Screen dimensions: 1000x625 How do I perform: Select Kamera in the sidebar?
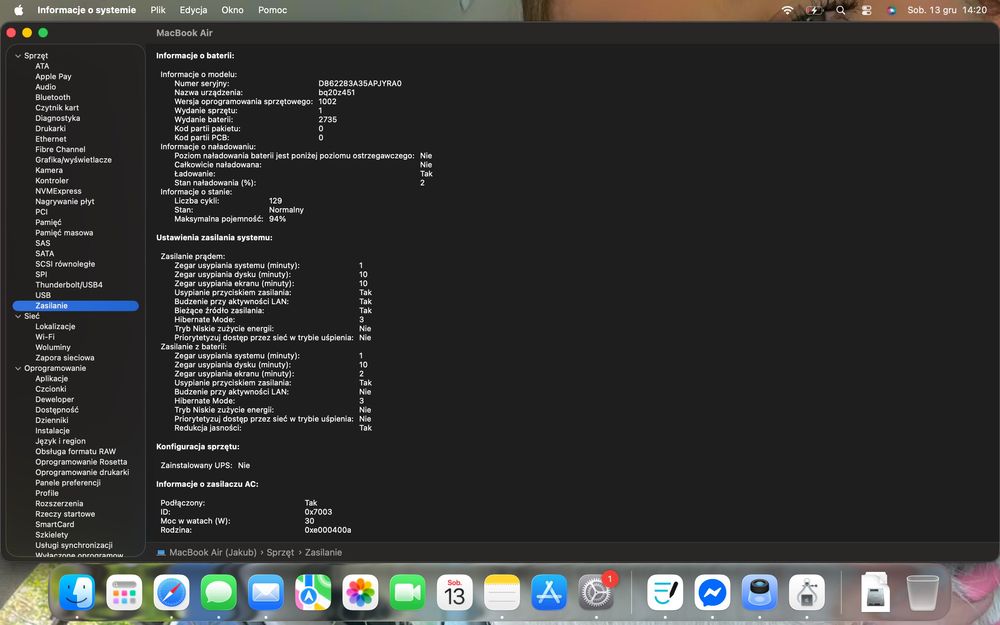(x=49, y=170)
